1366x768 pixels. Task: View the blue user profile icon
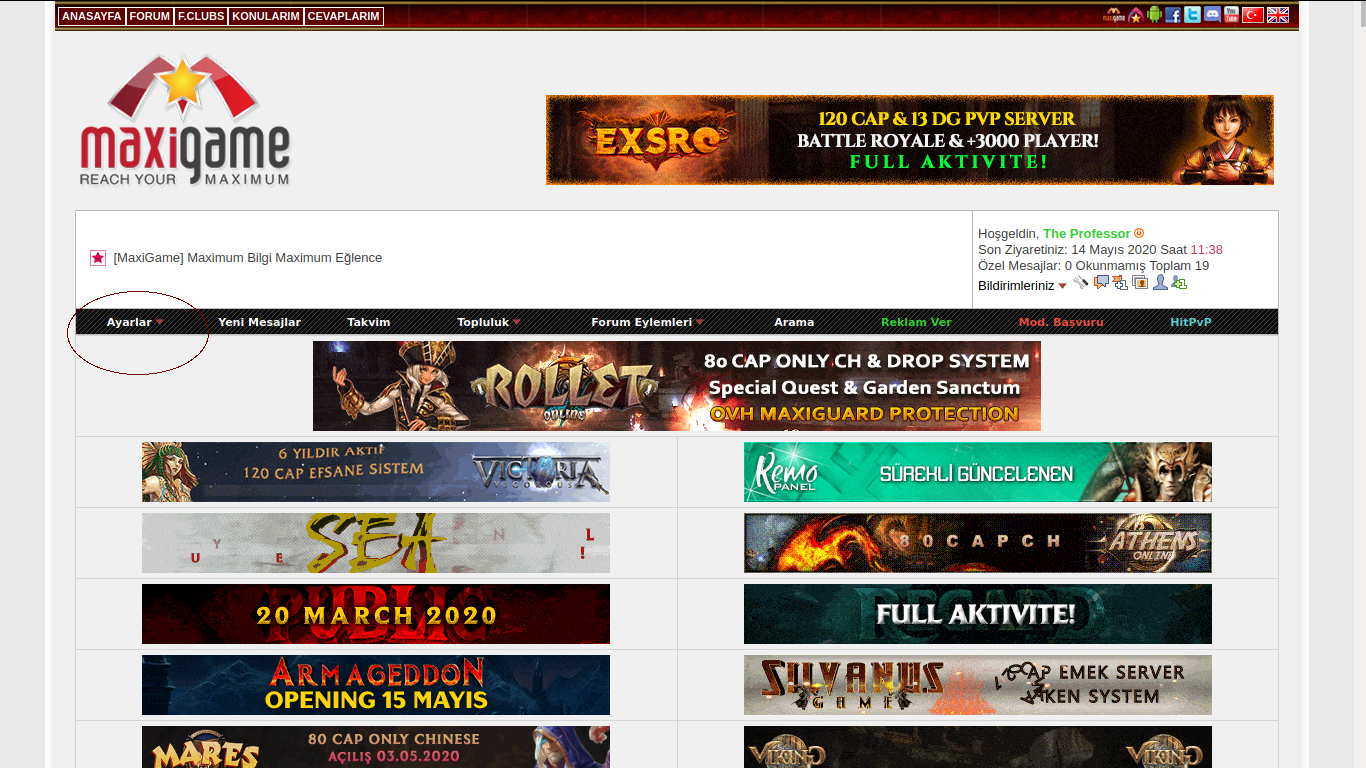click(x=1160, y=282)
